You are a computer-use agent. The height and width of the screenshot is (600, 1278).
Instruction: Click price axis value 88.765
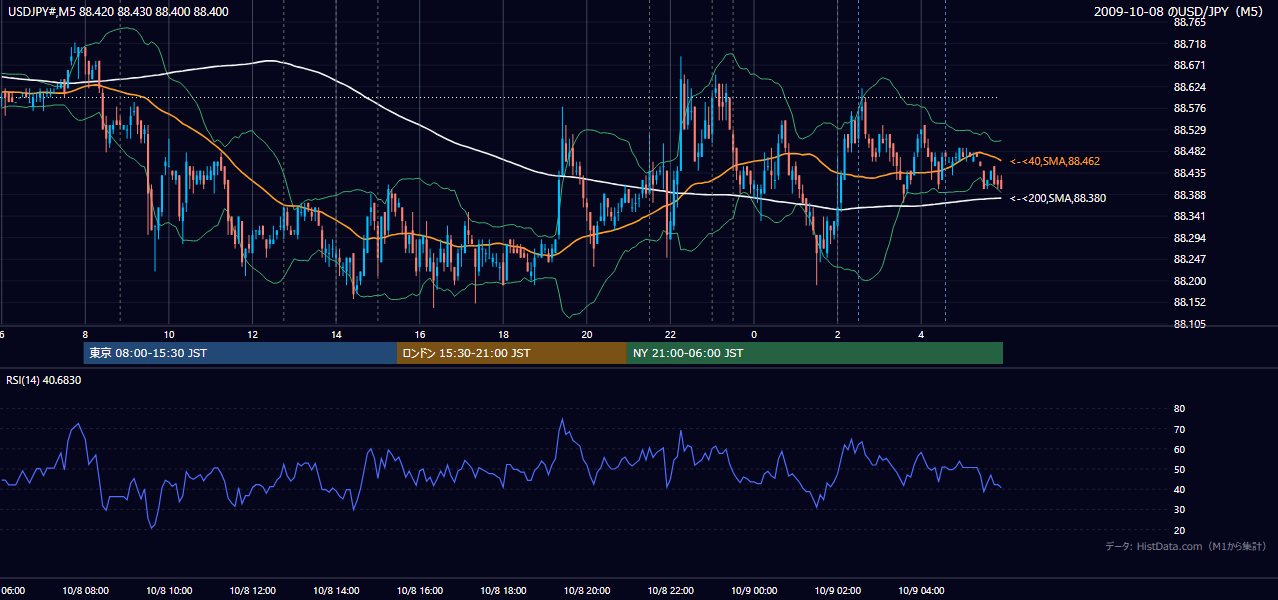click(1189, 22)
